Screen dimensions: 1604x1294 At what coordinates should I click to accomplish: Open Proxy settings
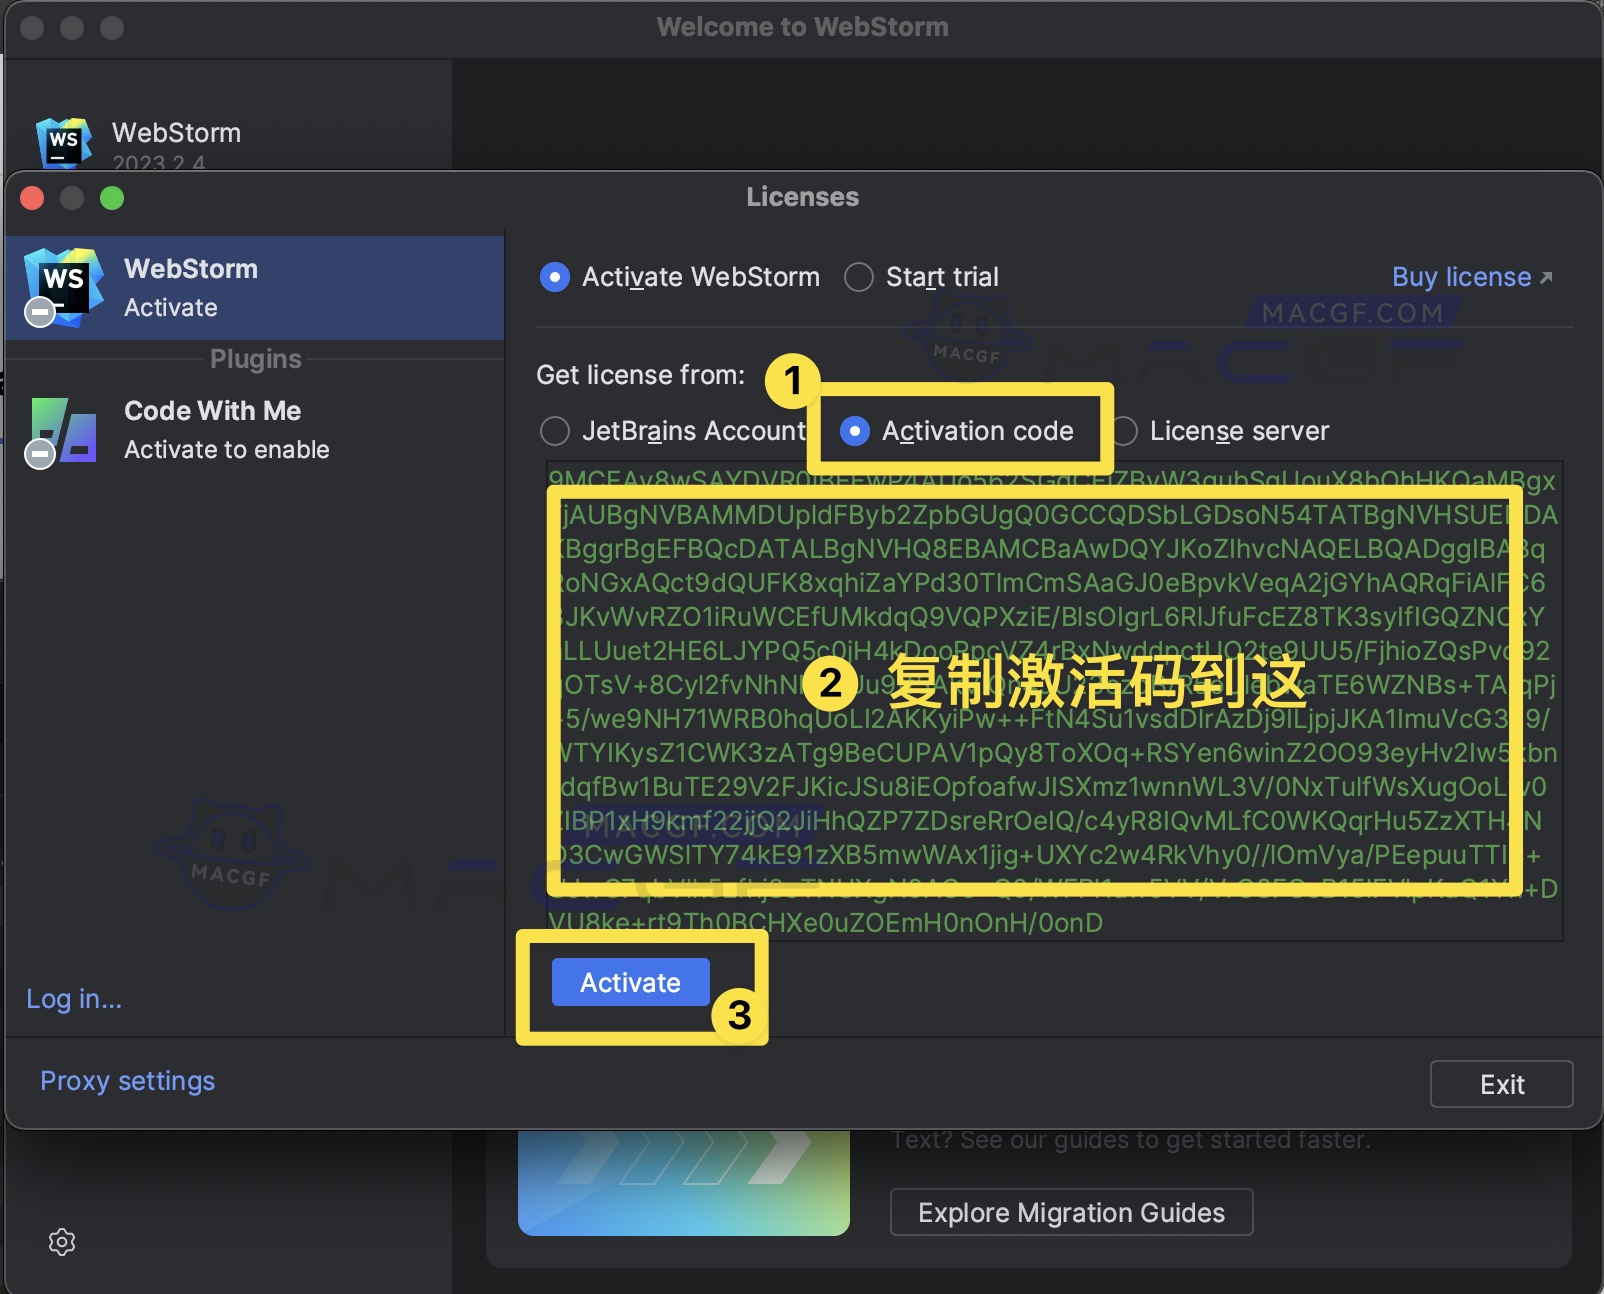(127, 1081)
